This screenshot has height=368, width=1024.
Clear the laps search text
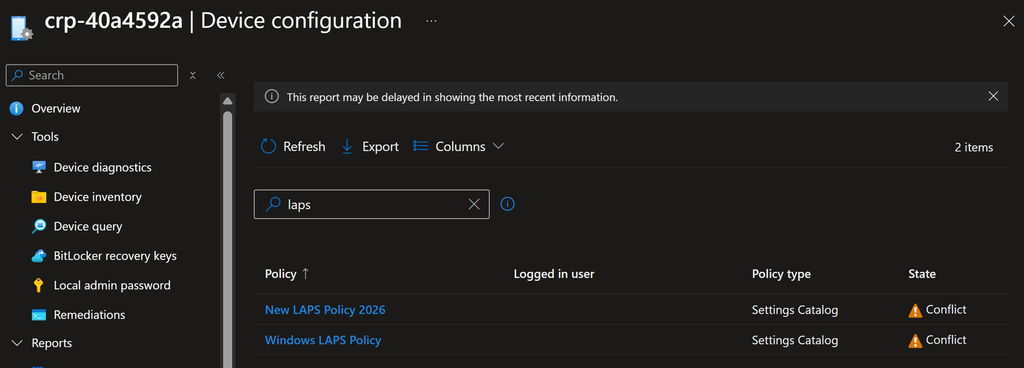tap(474, 204)
